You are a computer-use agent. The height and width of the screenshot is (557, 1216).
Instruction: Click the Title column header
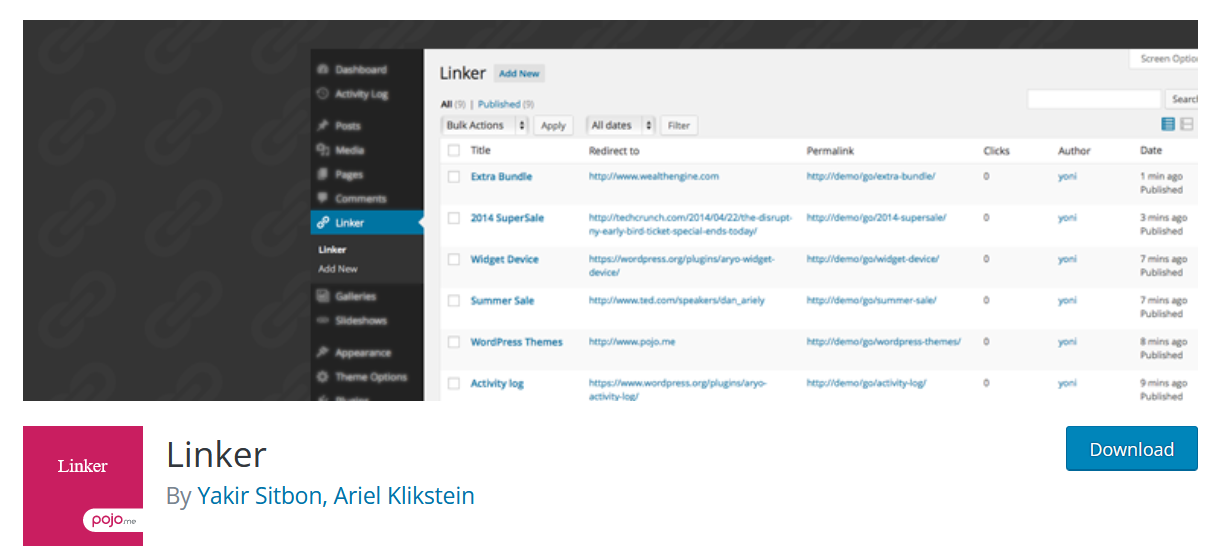click(481, 151)
